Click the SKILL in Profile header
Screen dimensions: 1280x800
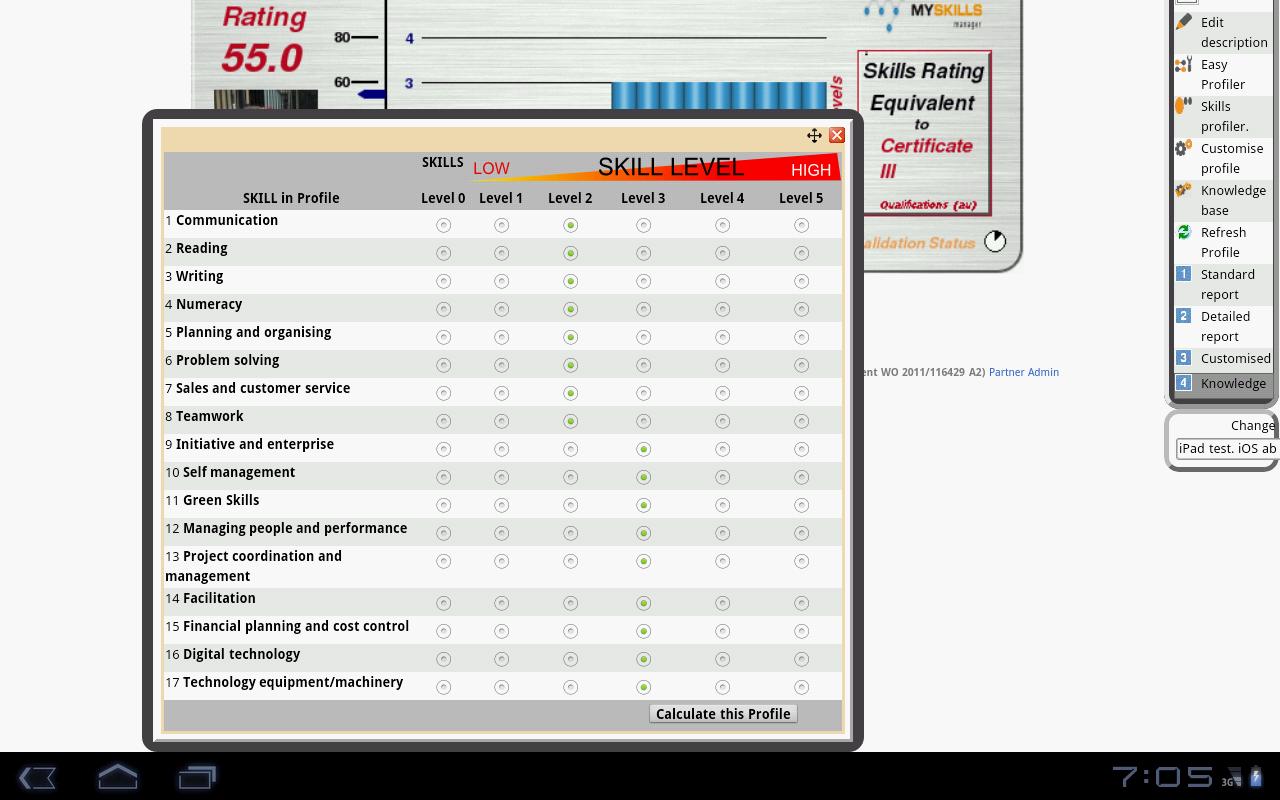tap(291, 198)
